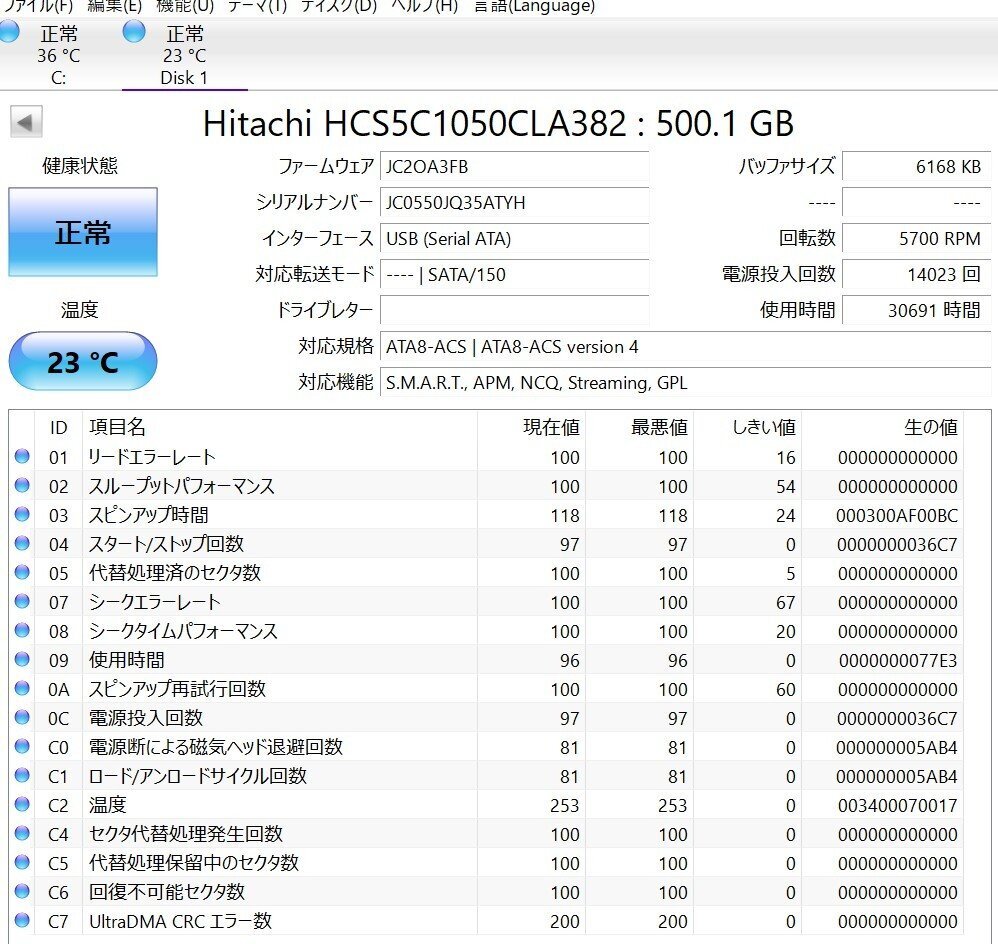Click status icon for 01 リードエラーレート
Image resolution: width=998 pixels, height=944 pixels.
(x=22, y=456)
